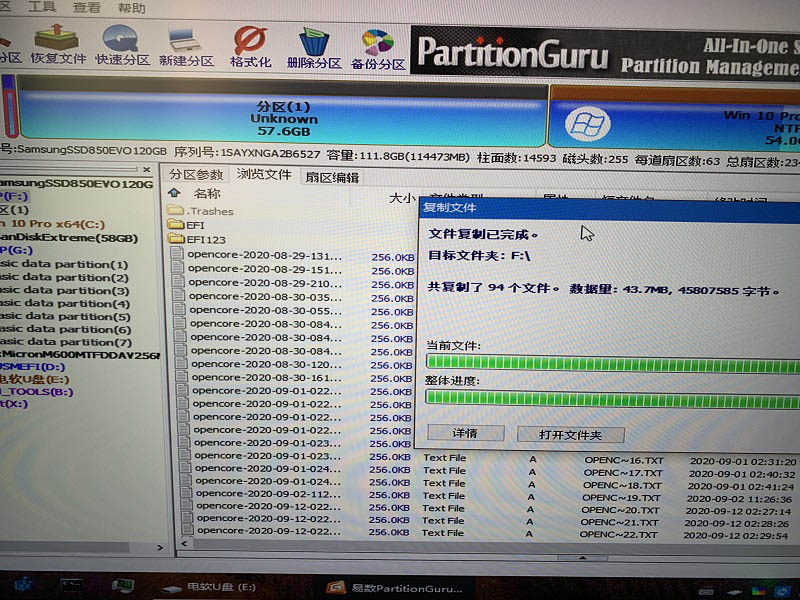Select basic data partition(1) in tree

64,264
